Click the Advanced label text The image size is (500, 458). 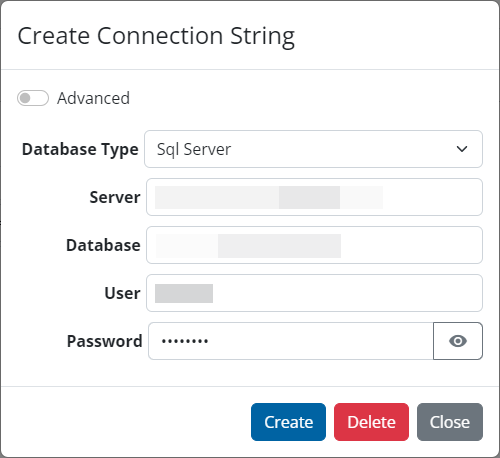[x=93, y=98]
